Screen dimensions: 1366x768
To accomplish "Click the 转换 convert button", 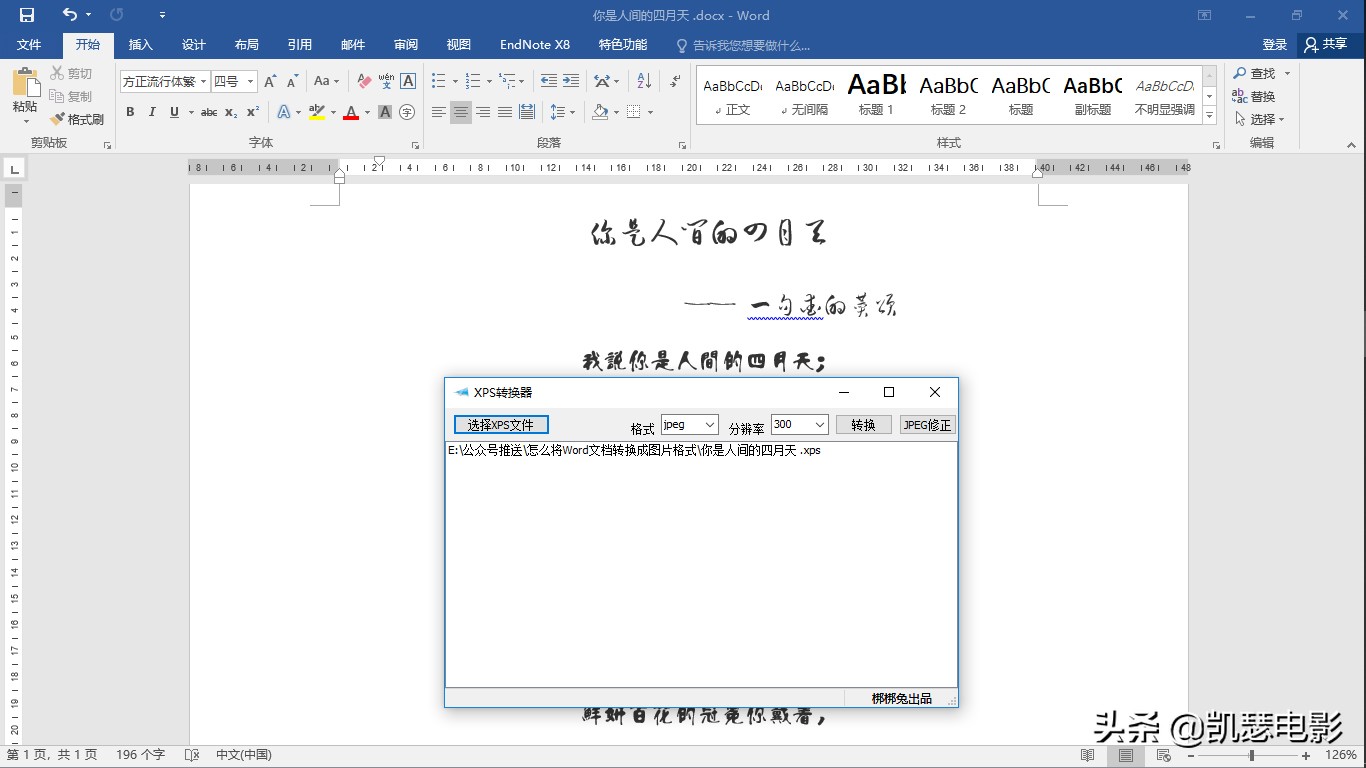I will pos(863,424).
